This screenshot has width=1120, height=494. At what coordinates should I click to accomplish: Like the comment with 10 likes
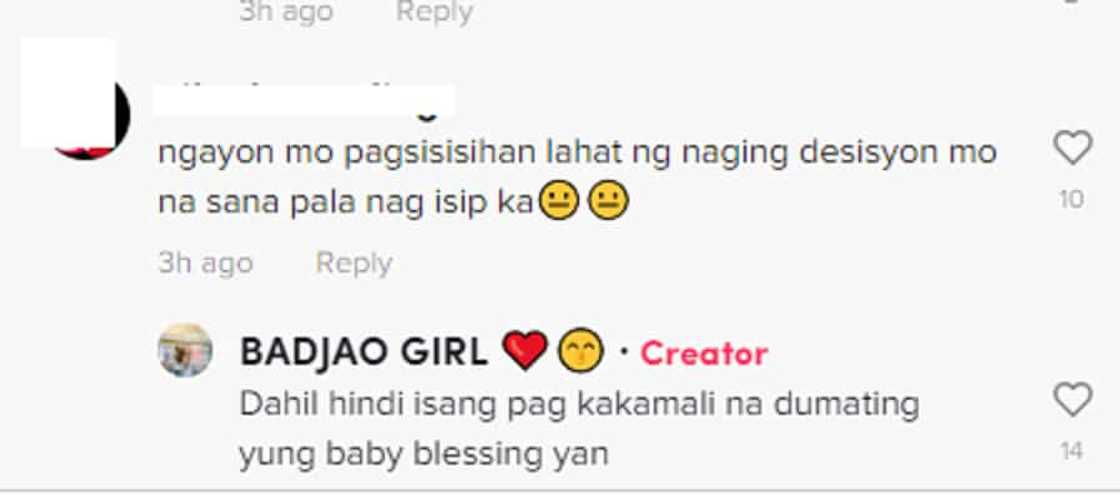(1072, 148)
